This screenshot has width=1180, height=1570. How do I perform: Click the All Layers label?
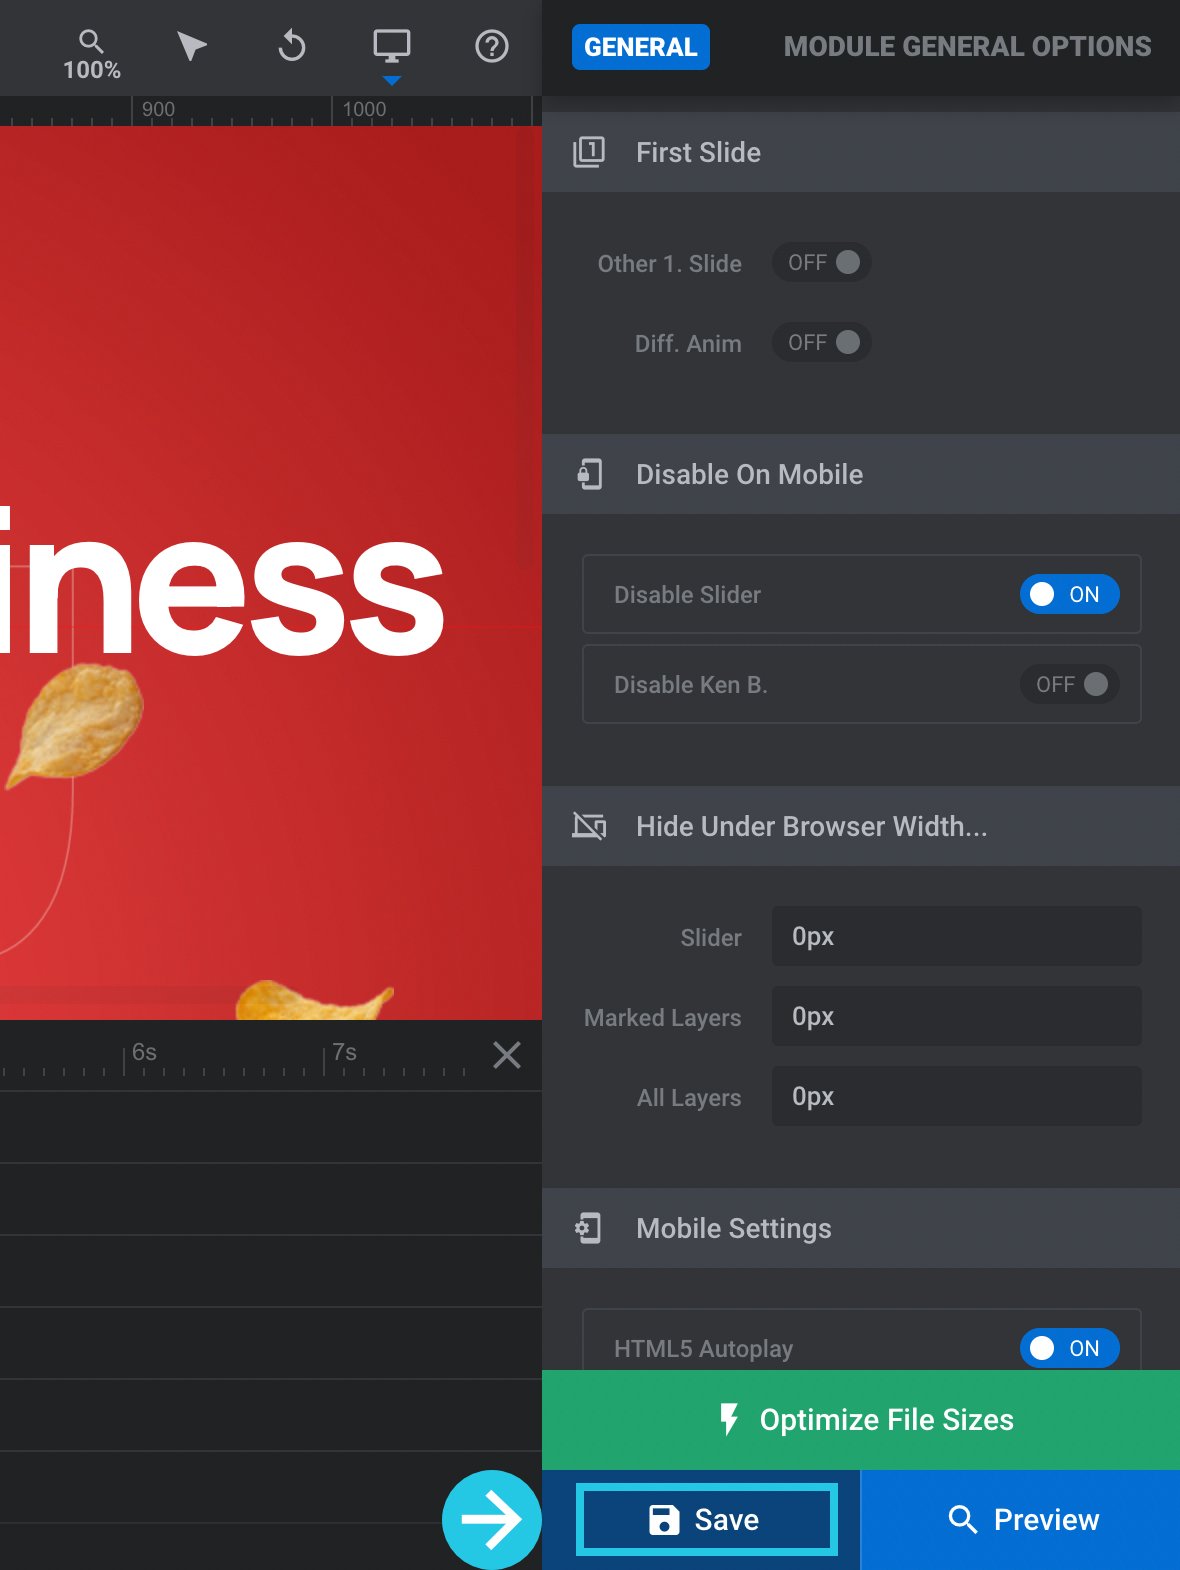pos(689,1098)
